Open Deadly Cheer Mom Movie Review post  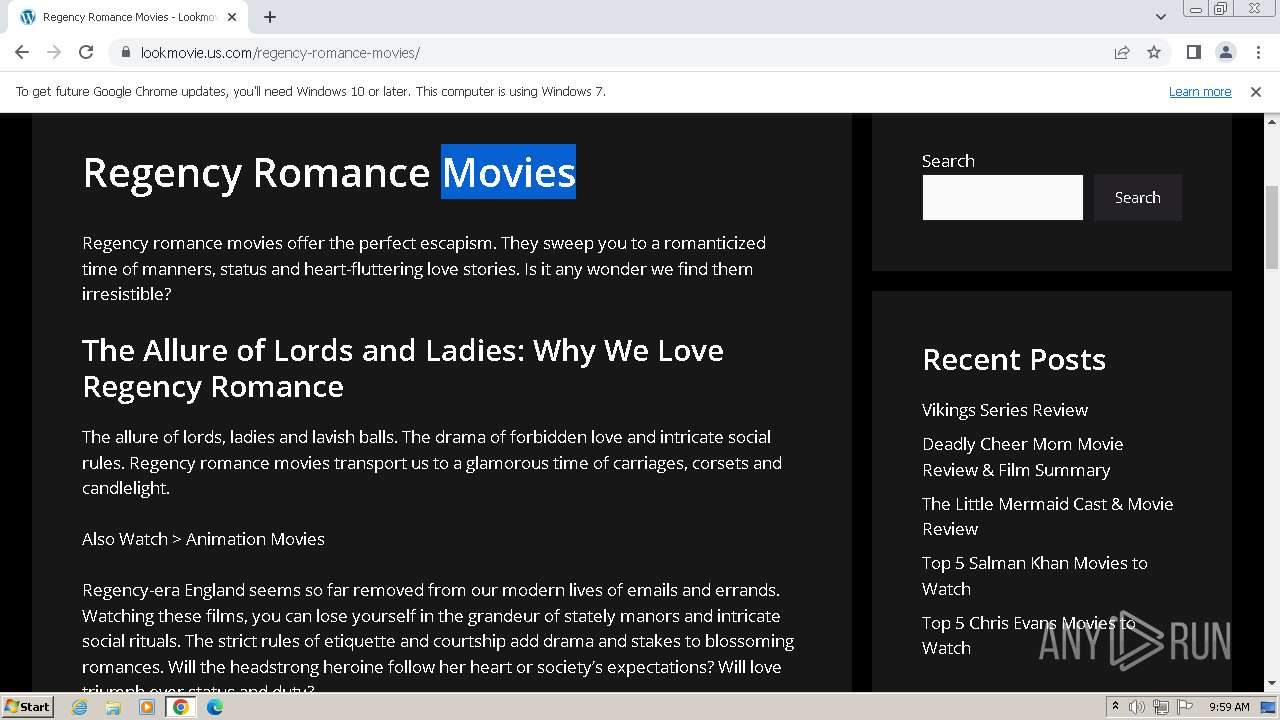[x=1022, y=457]
